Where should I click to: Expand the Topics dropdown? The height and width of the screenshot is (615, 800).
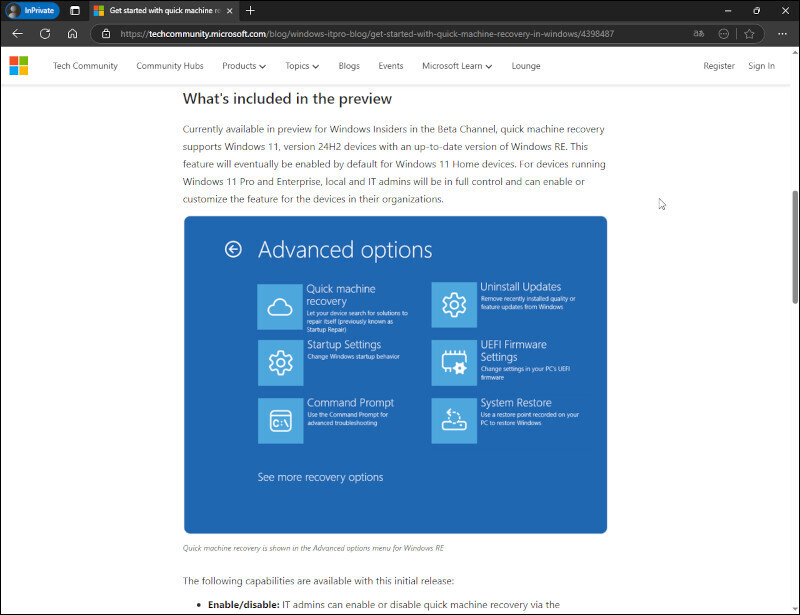point(302,66)
